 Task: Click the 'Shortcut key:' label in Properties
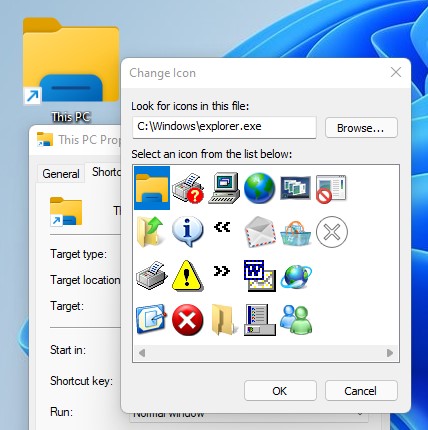tap(81, 381)
